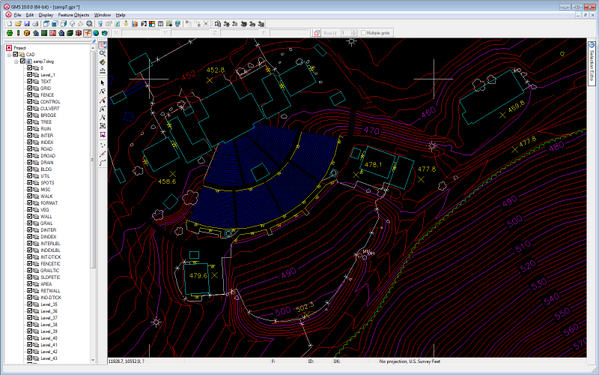Image resolution: width=599 pixels, height=375 pixels.
Task: Click the 479.6 elevation label on map
Action: click(198, 275)
